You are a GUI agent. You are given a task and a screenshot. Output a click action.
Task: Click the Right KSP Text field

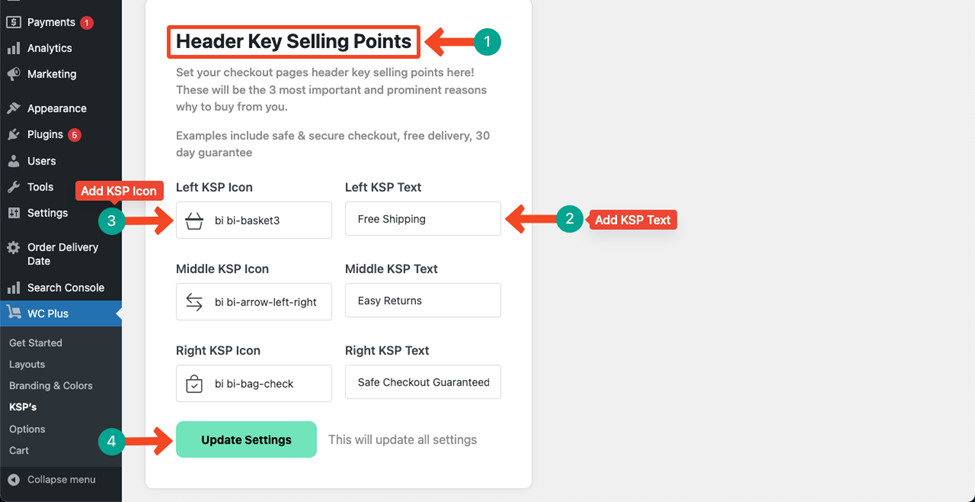point(423,382)
